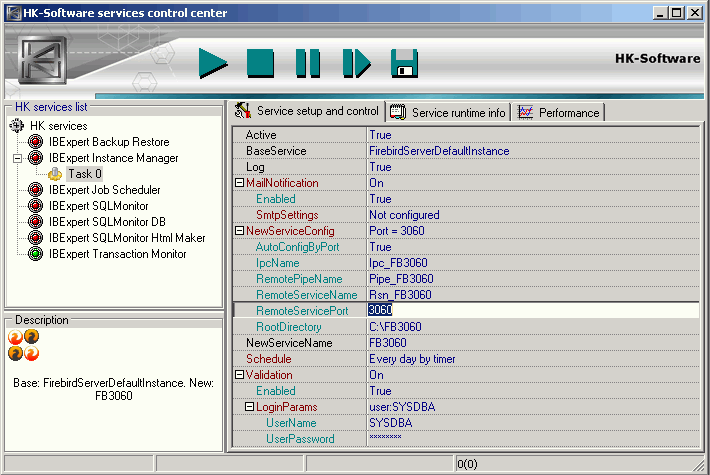Click NewServiceConfig value Port = 3060
This screenshot has width=710, height=475.
coord(397,231)
